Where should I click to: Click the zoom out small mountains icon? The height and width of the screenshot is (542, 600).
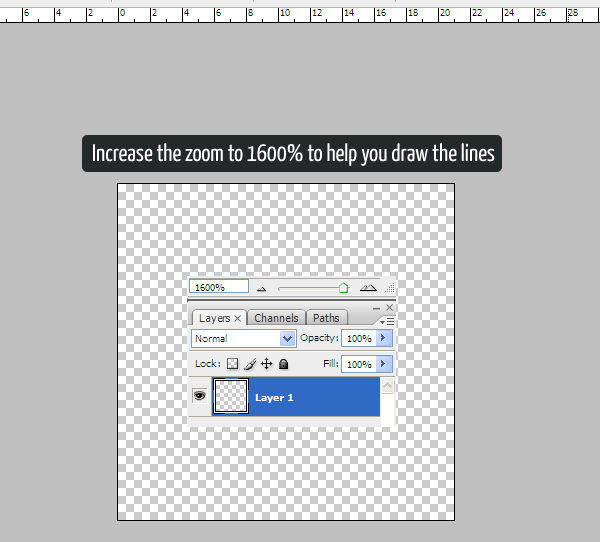261,289
